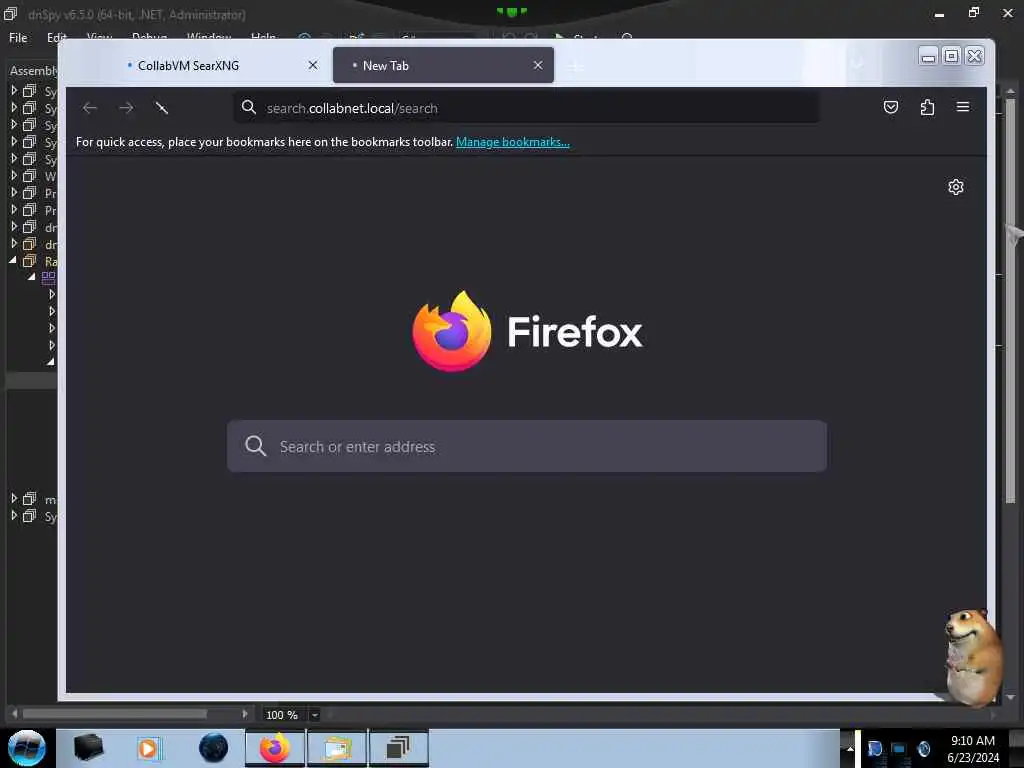The height and width of the screenshot is (768, 1024).
Task: Click the dnSpy vertical scrollbar down arrow
Action: pyautogui.click(x=1011, y=697)
